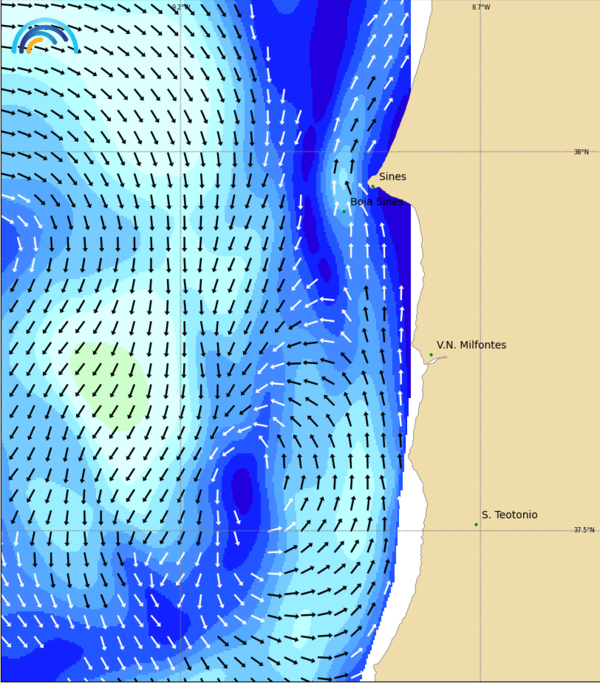Click the pale green patch in the ocean

(x=110, y=383)
